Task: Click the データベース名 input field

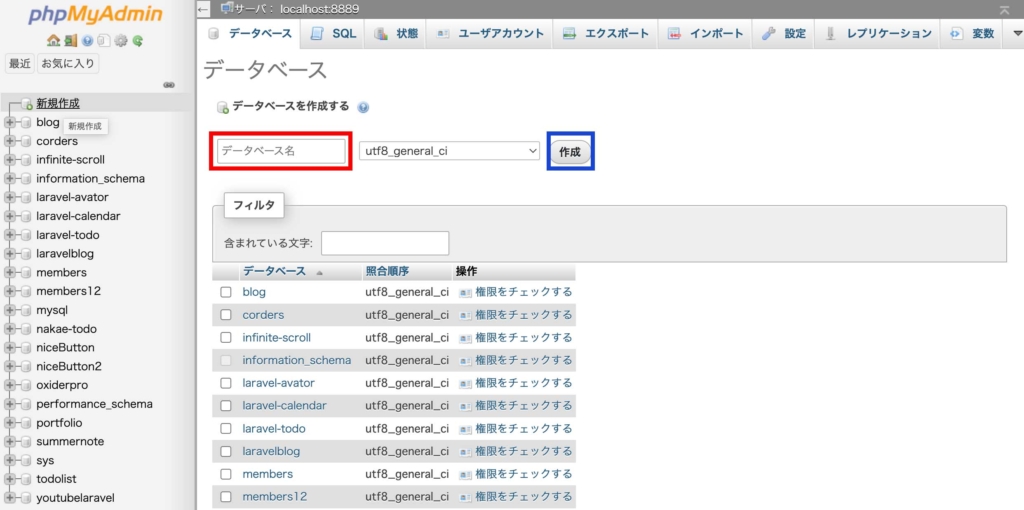Action: 281,151
